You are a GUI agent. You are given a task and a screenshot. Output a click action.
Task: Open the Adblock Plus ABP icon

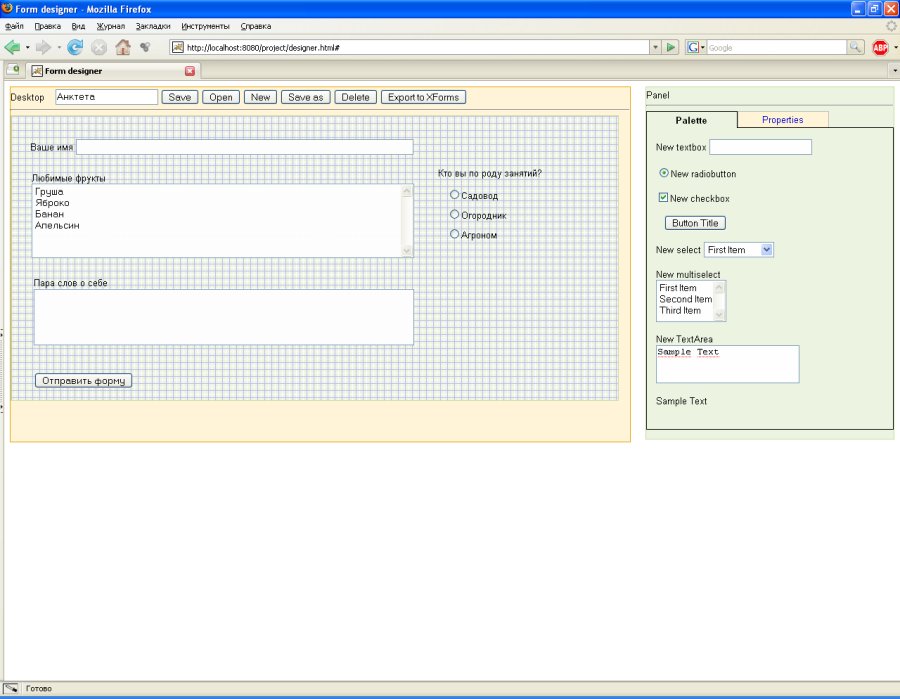tap(880, 48)
